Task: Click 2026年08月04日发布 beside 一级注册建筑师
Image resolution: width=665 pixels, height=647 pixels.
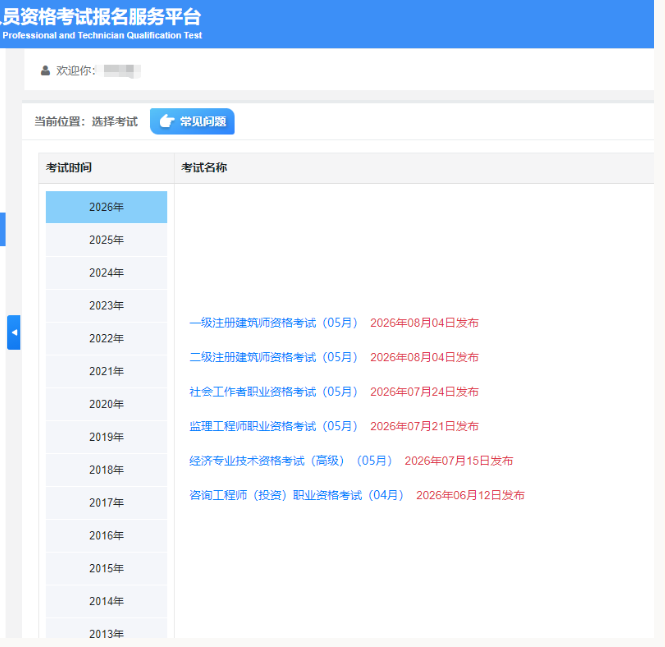Action: click(x=425, y=323)
